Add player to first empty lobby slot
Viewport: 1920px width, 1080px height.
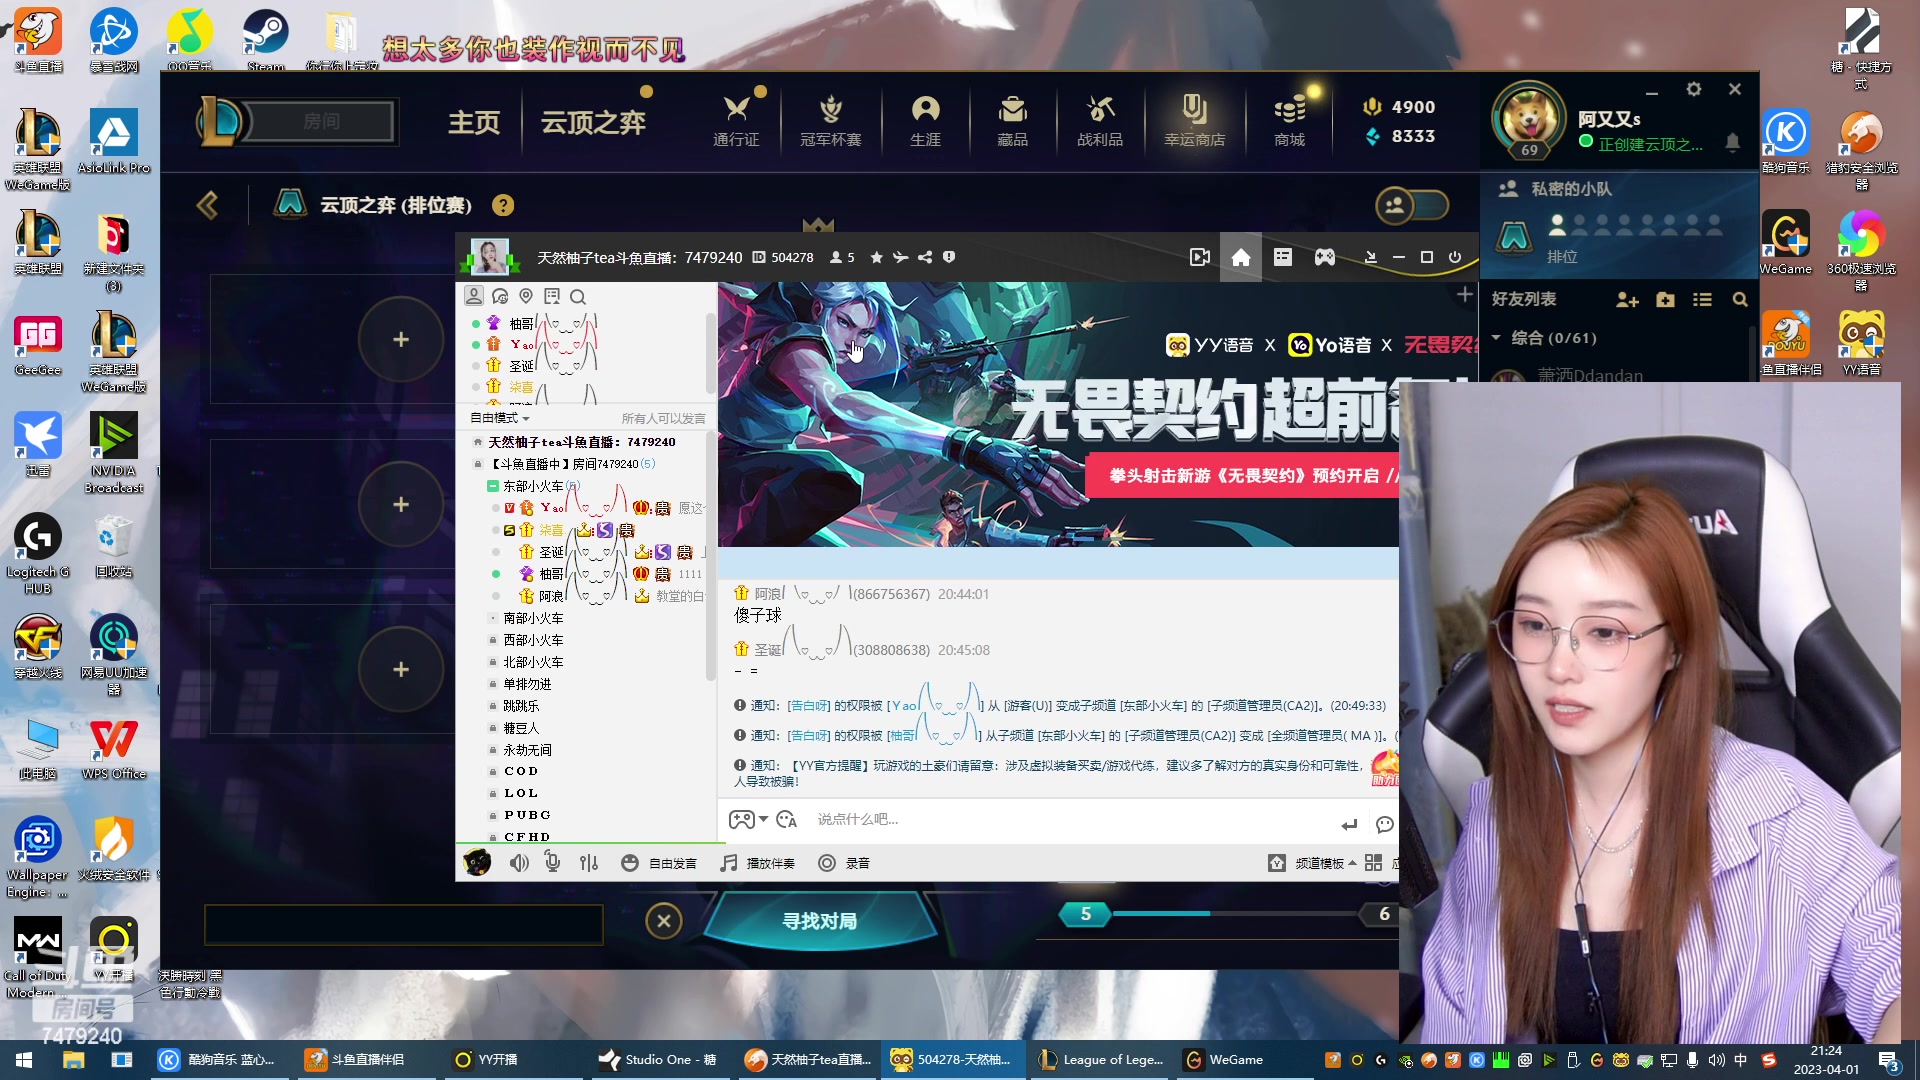point(401,339)
